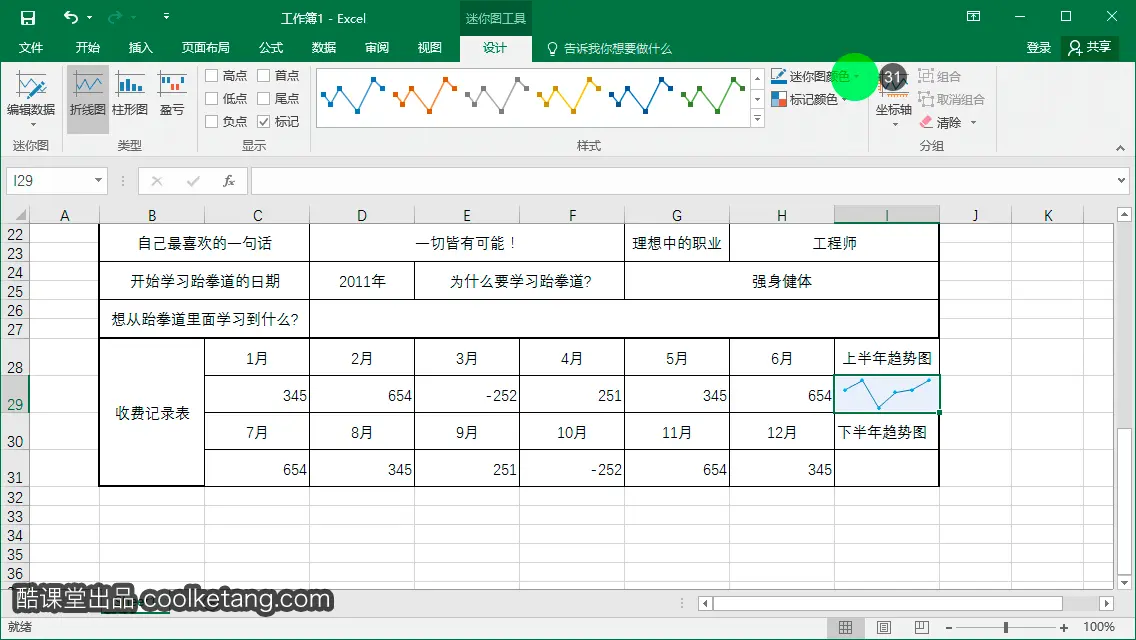Viewport: 1136px width, 640px height.
Task: Open the 清除 dropdown arrow
Action: tap(973, 122)
